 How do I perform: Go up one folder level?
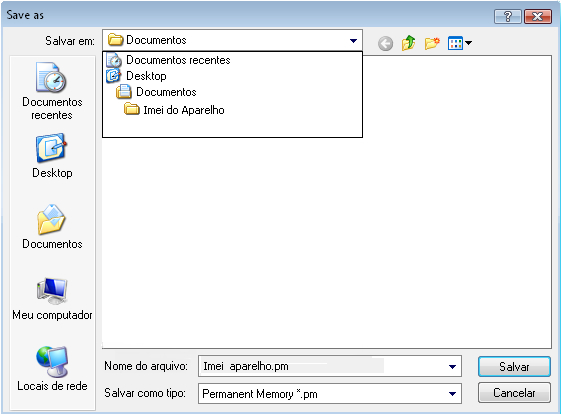pyautogui.click(x=408, y=43)
